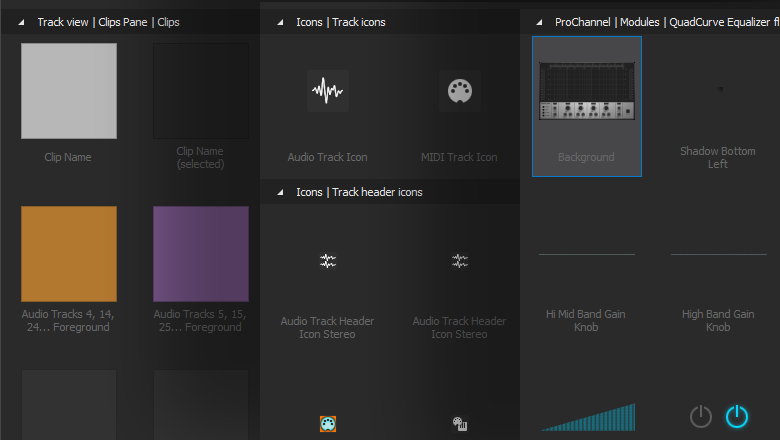
Task: Collapse the Track view Clips Pane section
Action: coord(22,22)
